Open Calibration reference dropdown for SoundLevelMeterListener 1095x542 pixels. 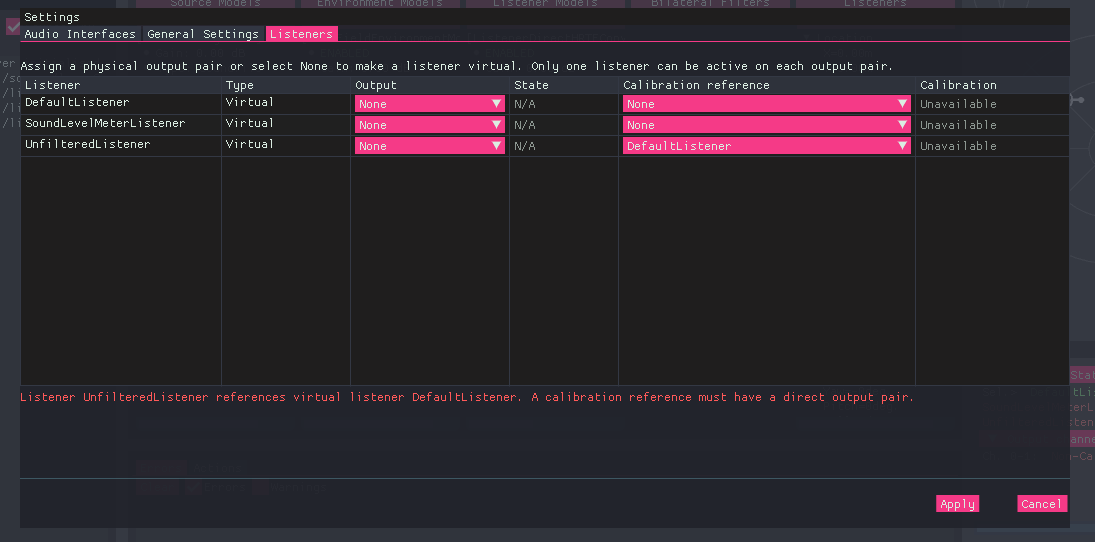point(767,125)
